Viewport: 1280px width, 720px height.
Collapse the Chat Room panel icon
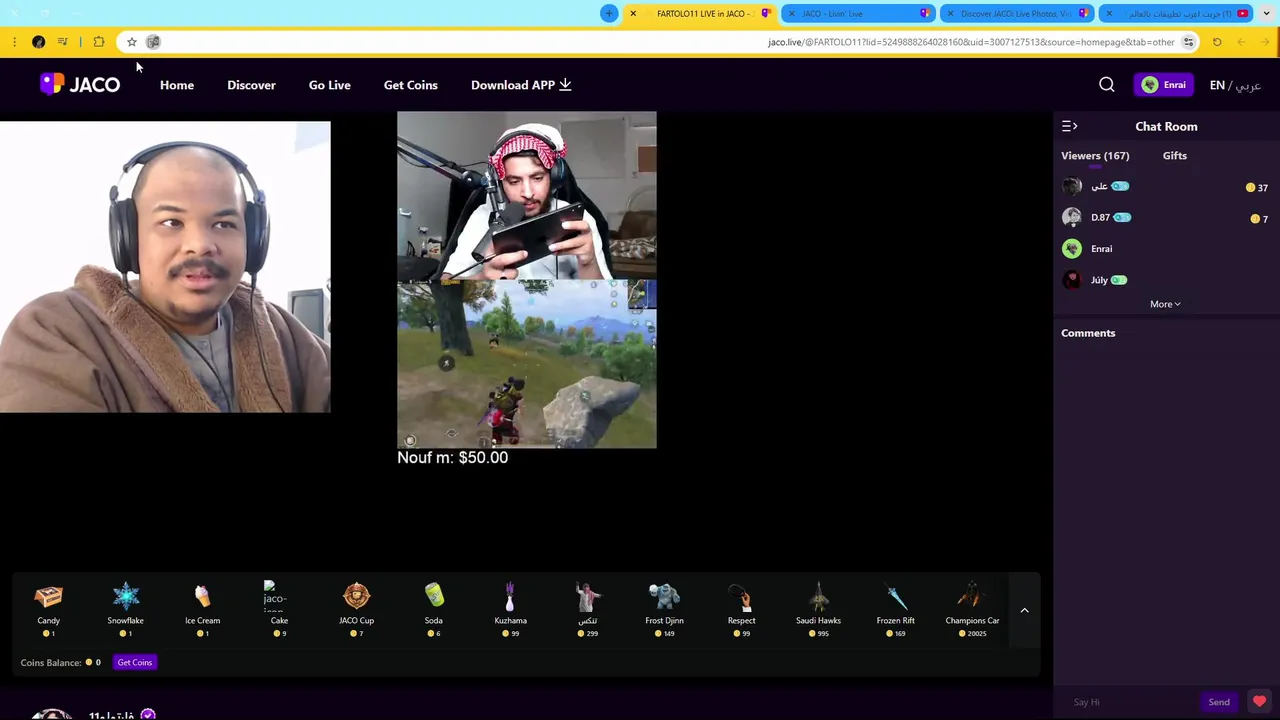[1069, 126]
